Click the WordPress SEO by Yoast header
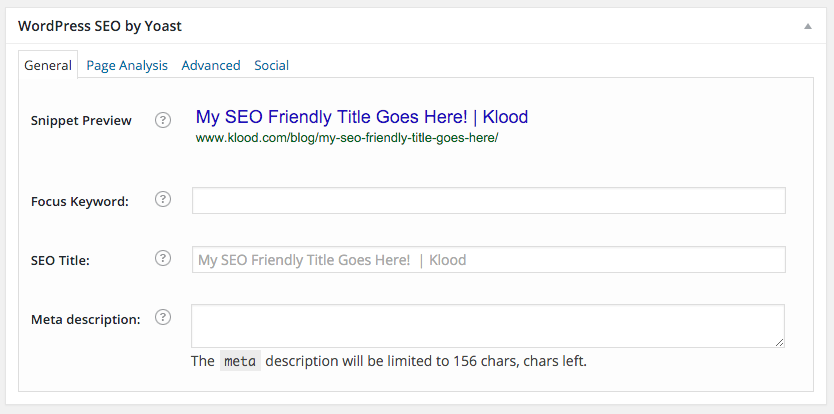 coord(100,26)
